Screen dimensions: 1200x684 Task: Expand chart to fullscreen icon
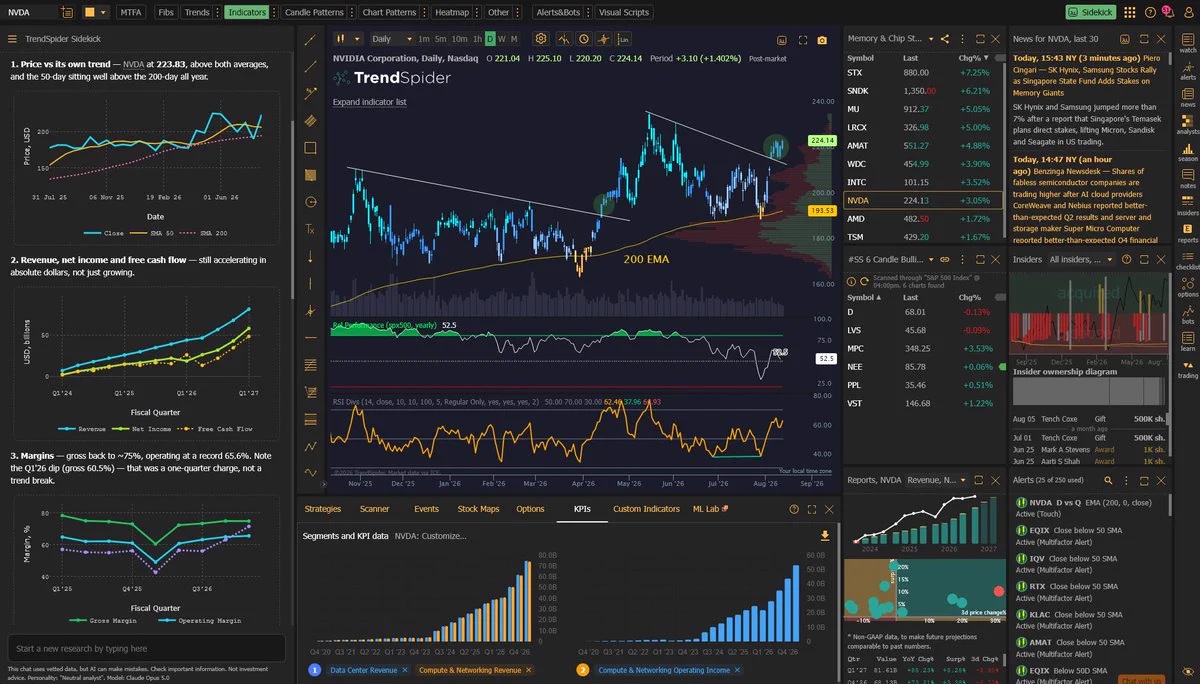[x=802, y=40]
